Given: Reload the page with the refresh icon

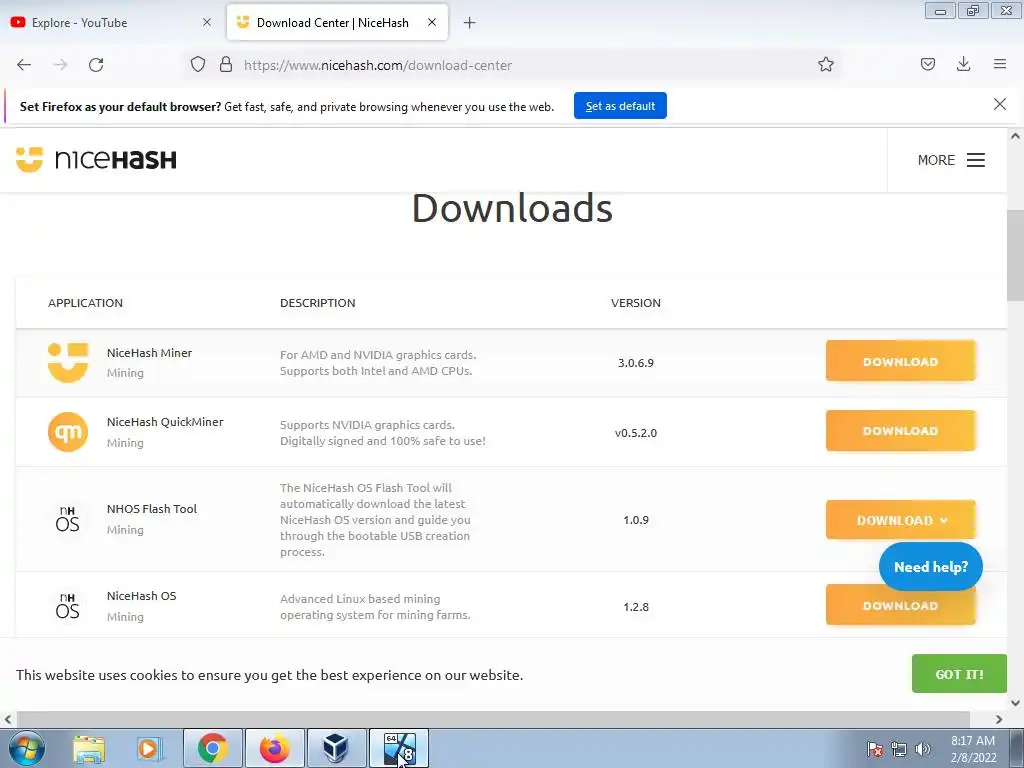Looking at the screenshot, I should (x=96, y=65).
